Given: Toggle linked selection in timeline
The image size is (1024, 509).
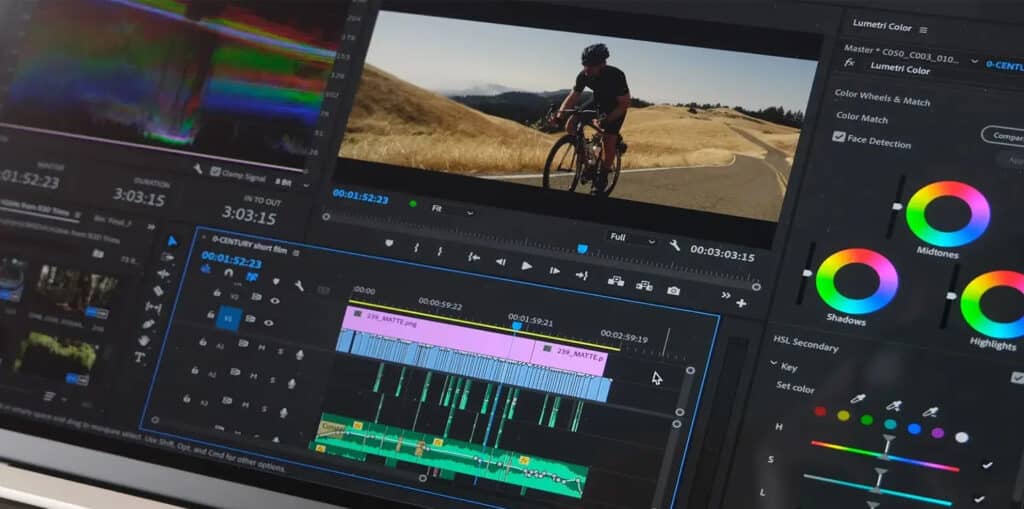Looking at the screenshot, I should [x=251, y=276].
